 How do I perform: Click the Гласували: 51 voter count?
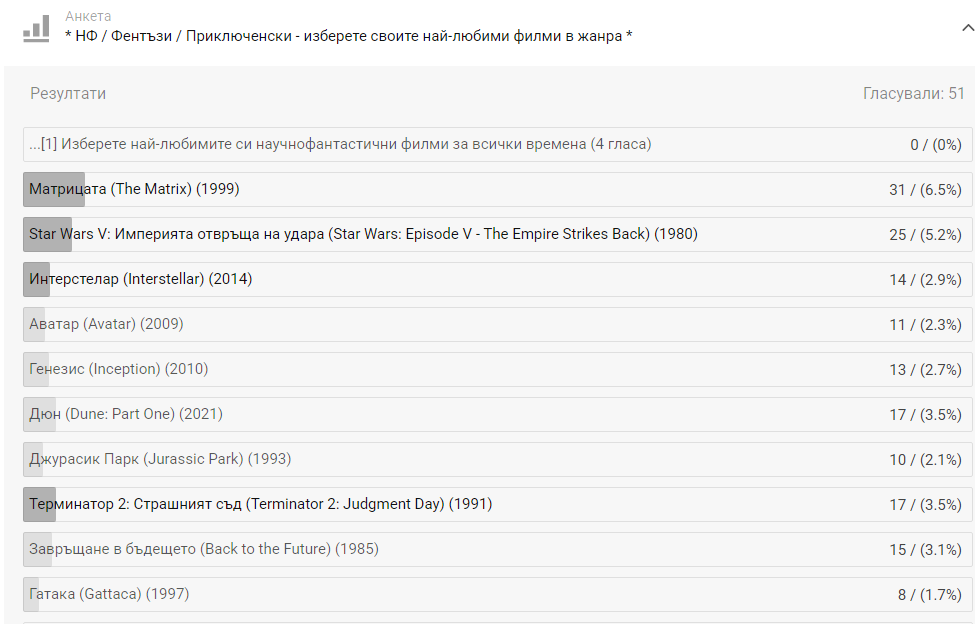pyautogui.click(x=914, y=94)
